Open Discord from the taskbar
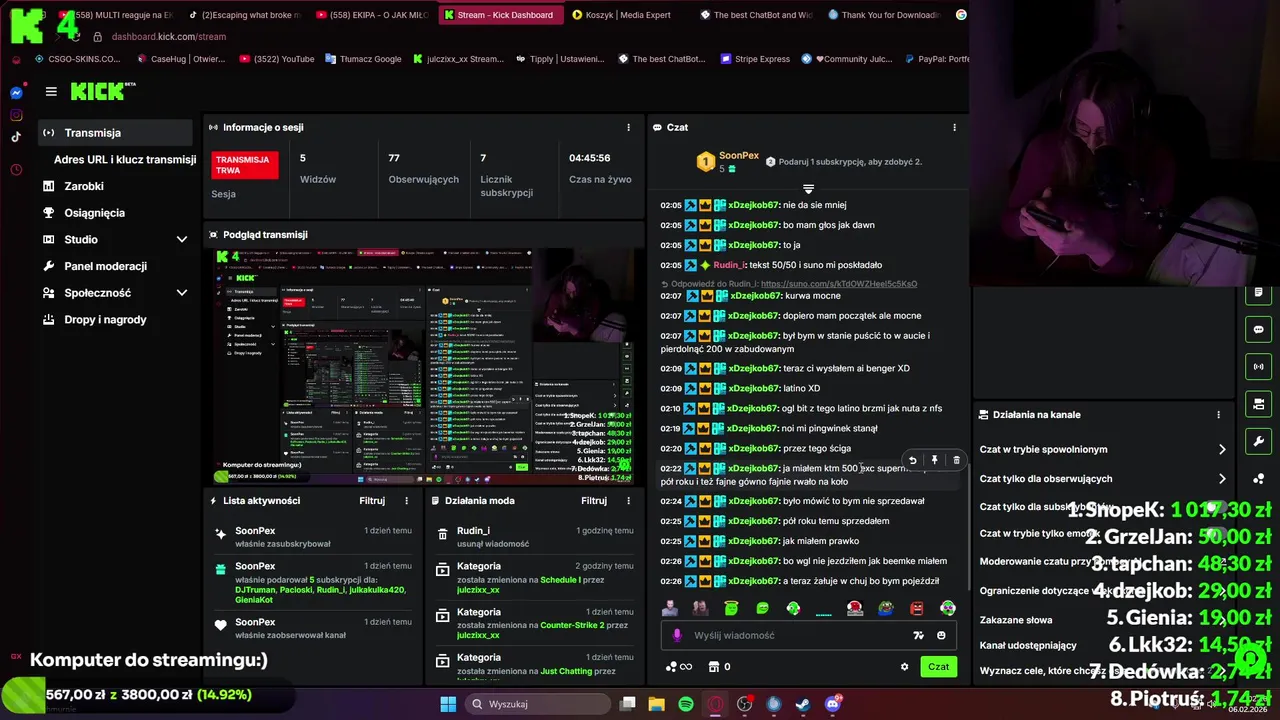This screenshot has width=1280, height=720. point(833,704)
